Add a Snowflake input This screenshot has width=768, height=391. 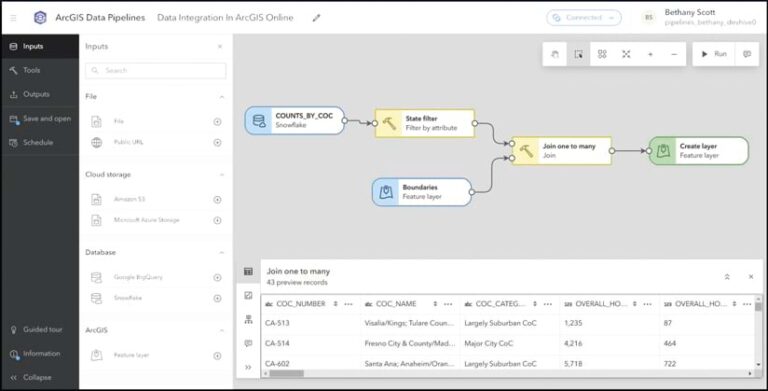[x=217, y=298]
